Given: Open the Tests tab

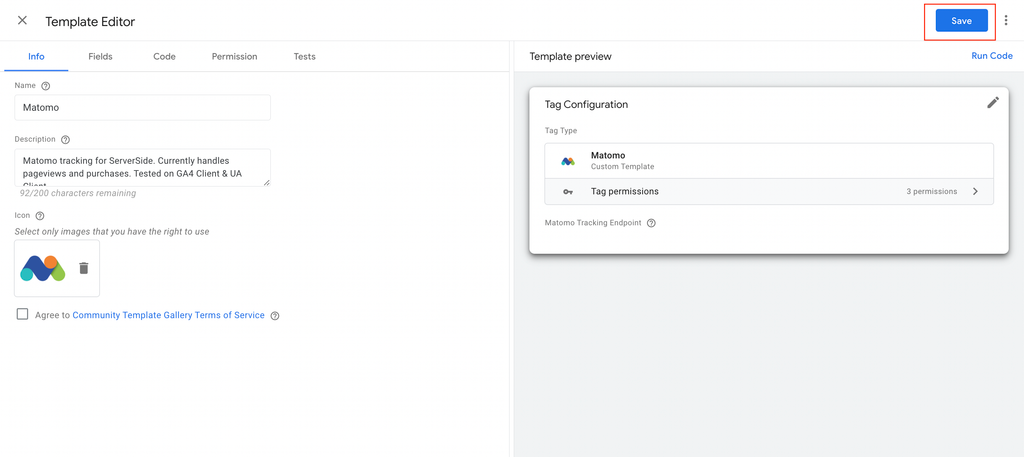Looking at the screenshot, I should tap(304, 56).
